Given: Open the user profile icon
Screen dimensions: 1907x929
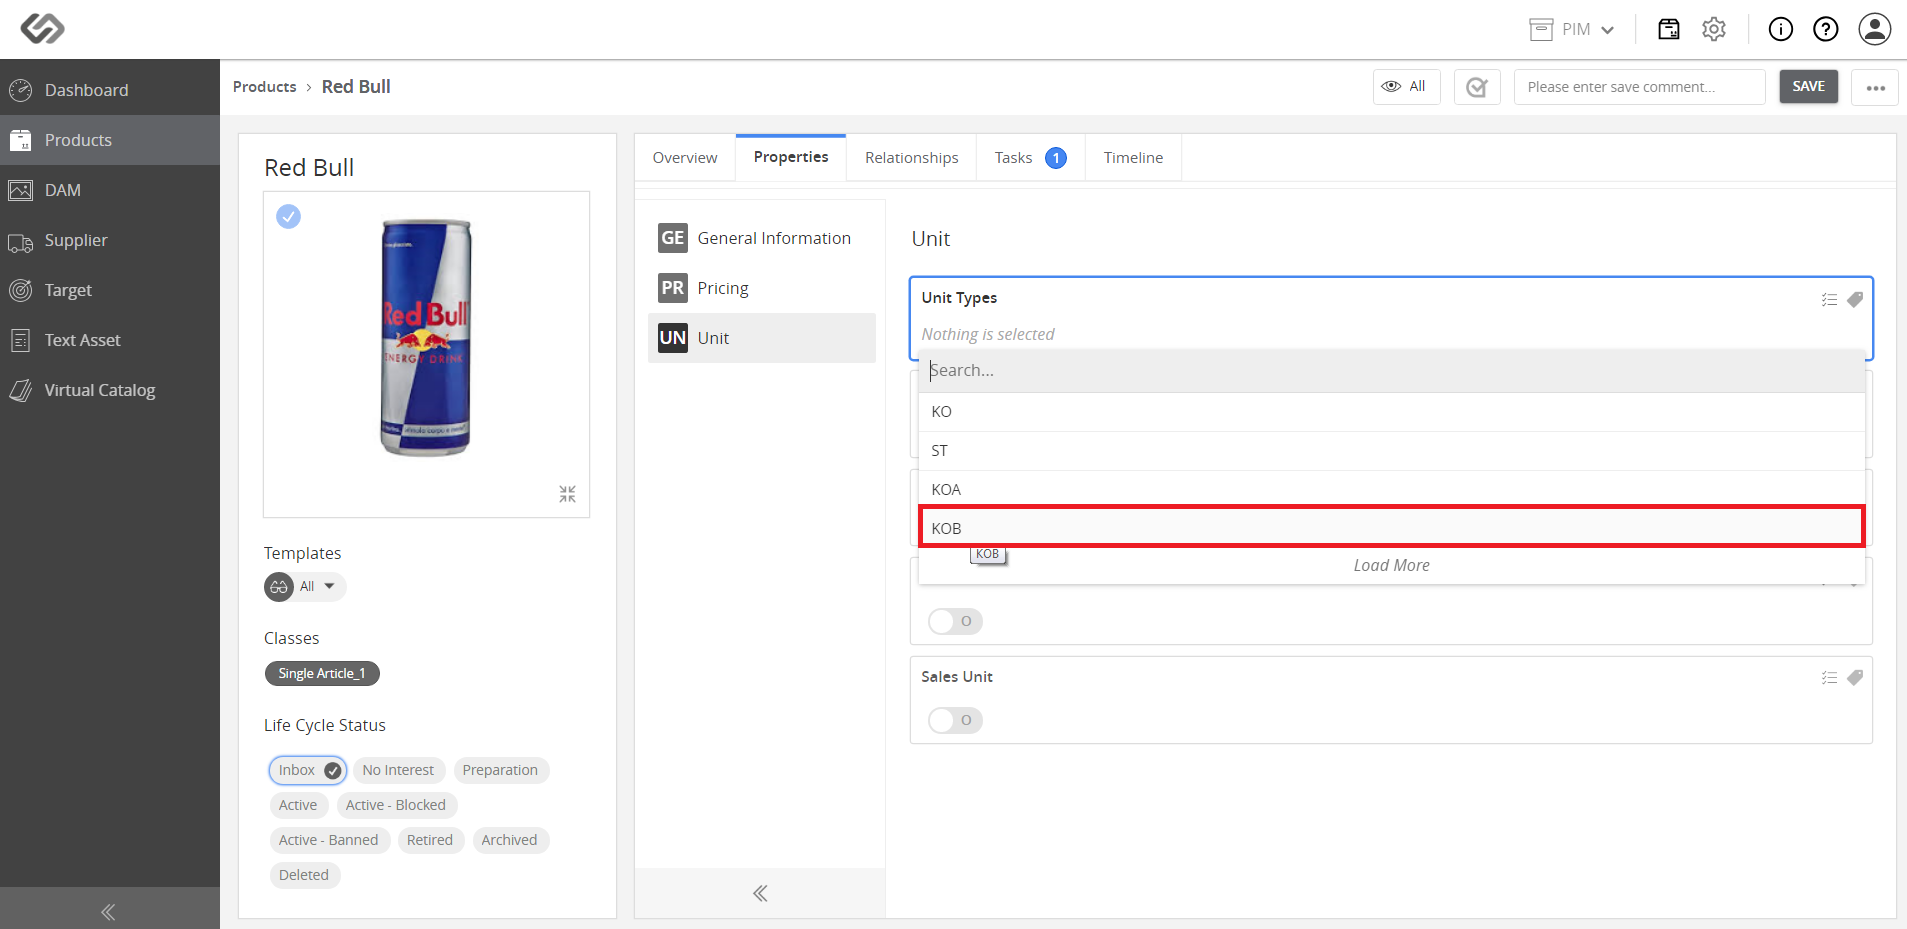Looking at the screenshot, I should [x=1875, y=29].
